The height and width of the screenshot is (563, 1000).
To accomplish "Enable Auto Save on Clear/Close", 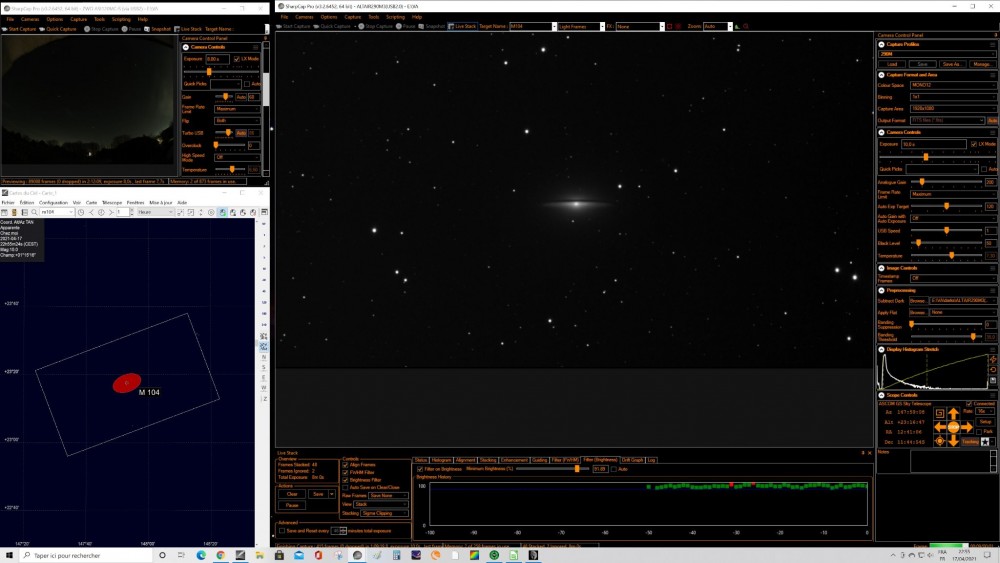I will pos(345,488).
